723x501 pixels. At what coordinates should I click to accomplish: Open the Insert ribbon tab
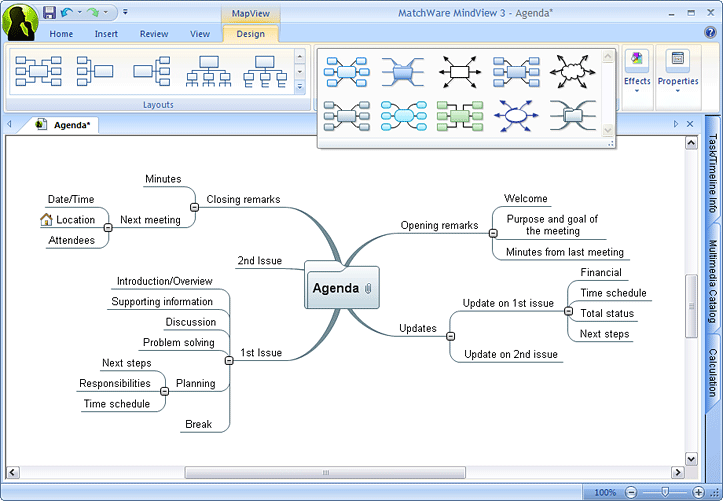pyautogui.click(x=106, y=34)
